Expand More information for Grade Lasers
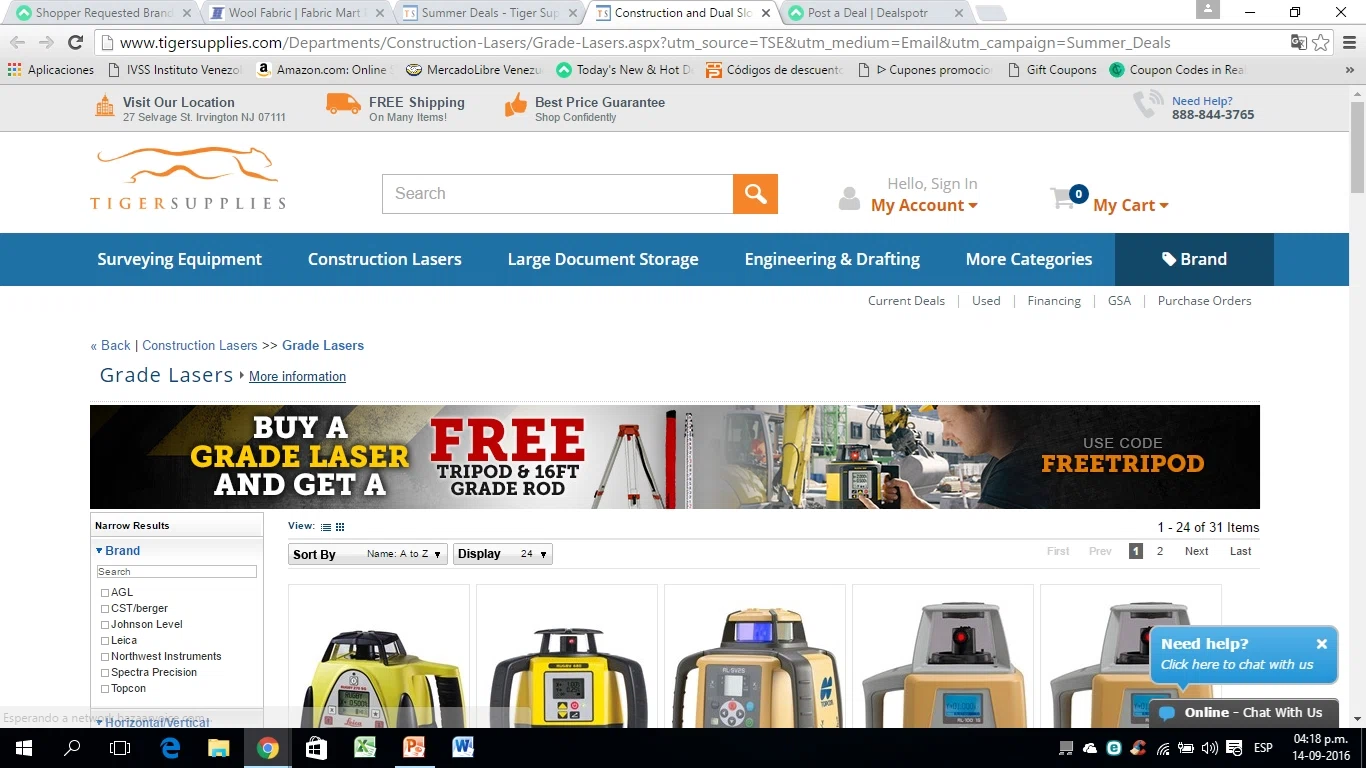The image size is (1366, 768). click(297, 376)
